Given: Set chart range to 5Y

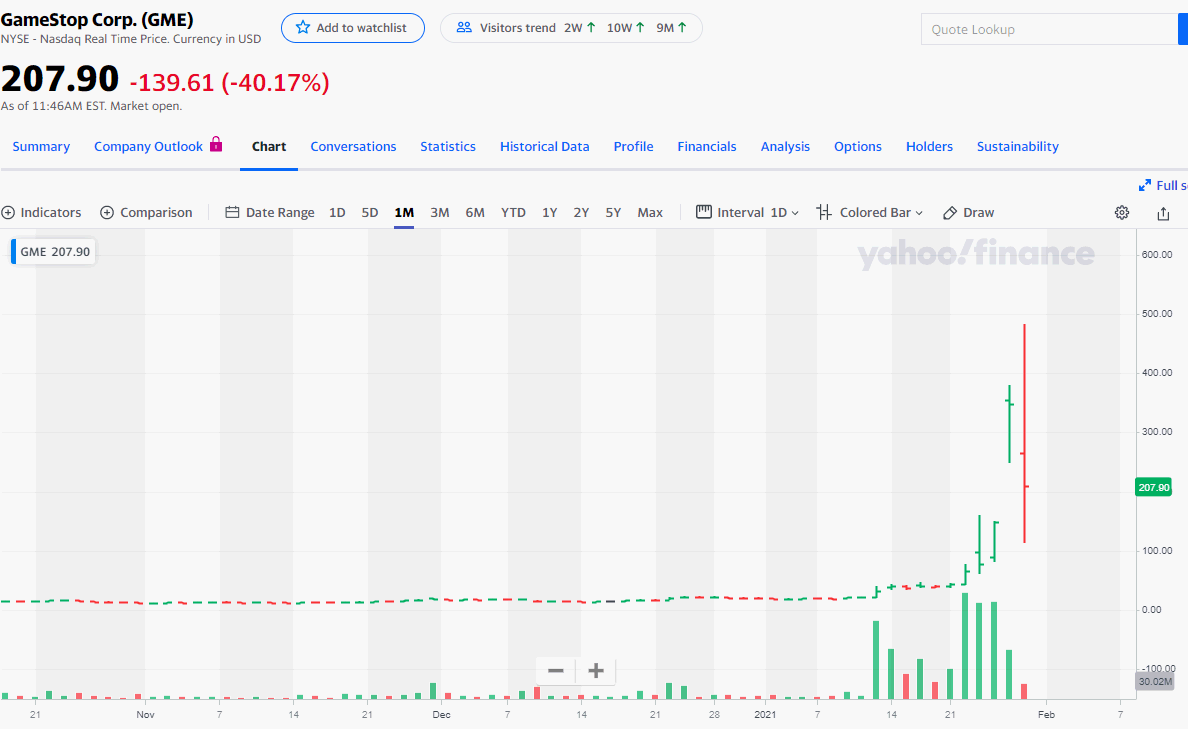Looking at the screenshot, I should click(x=613, y=213).
